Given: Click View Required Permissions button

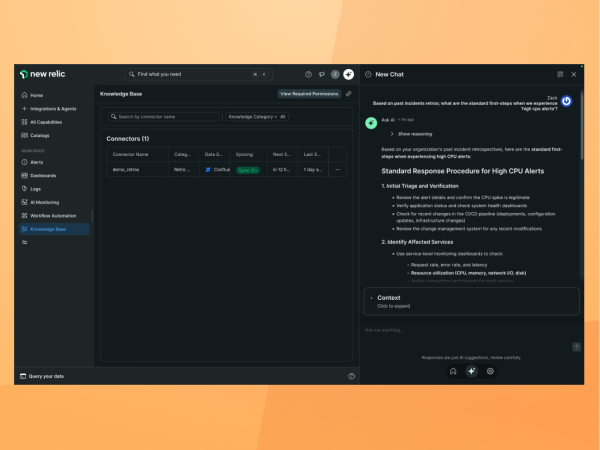Looking at the screenshot, I should point(309,94).
